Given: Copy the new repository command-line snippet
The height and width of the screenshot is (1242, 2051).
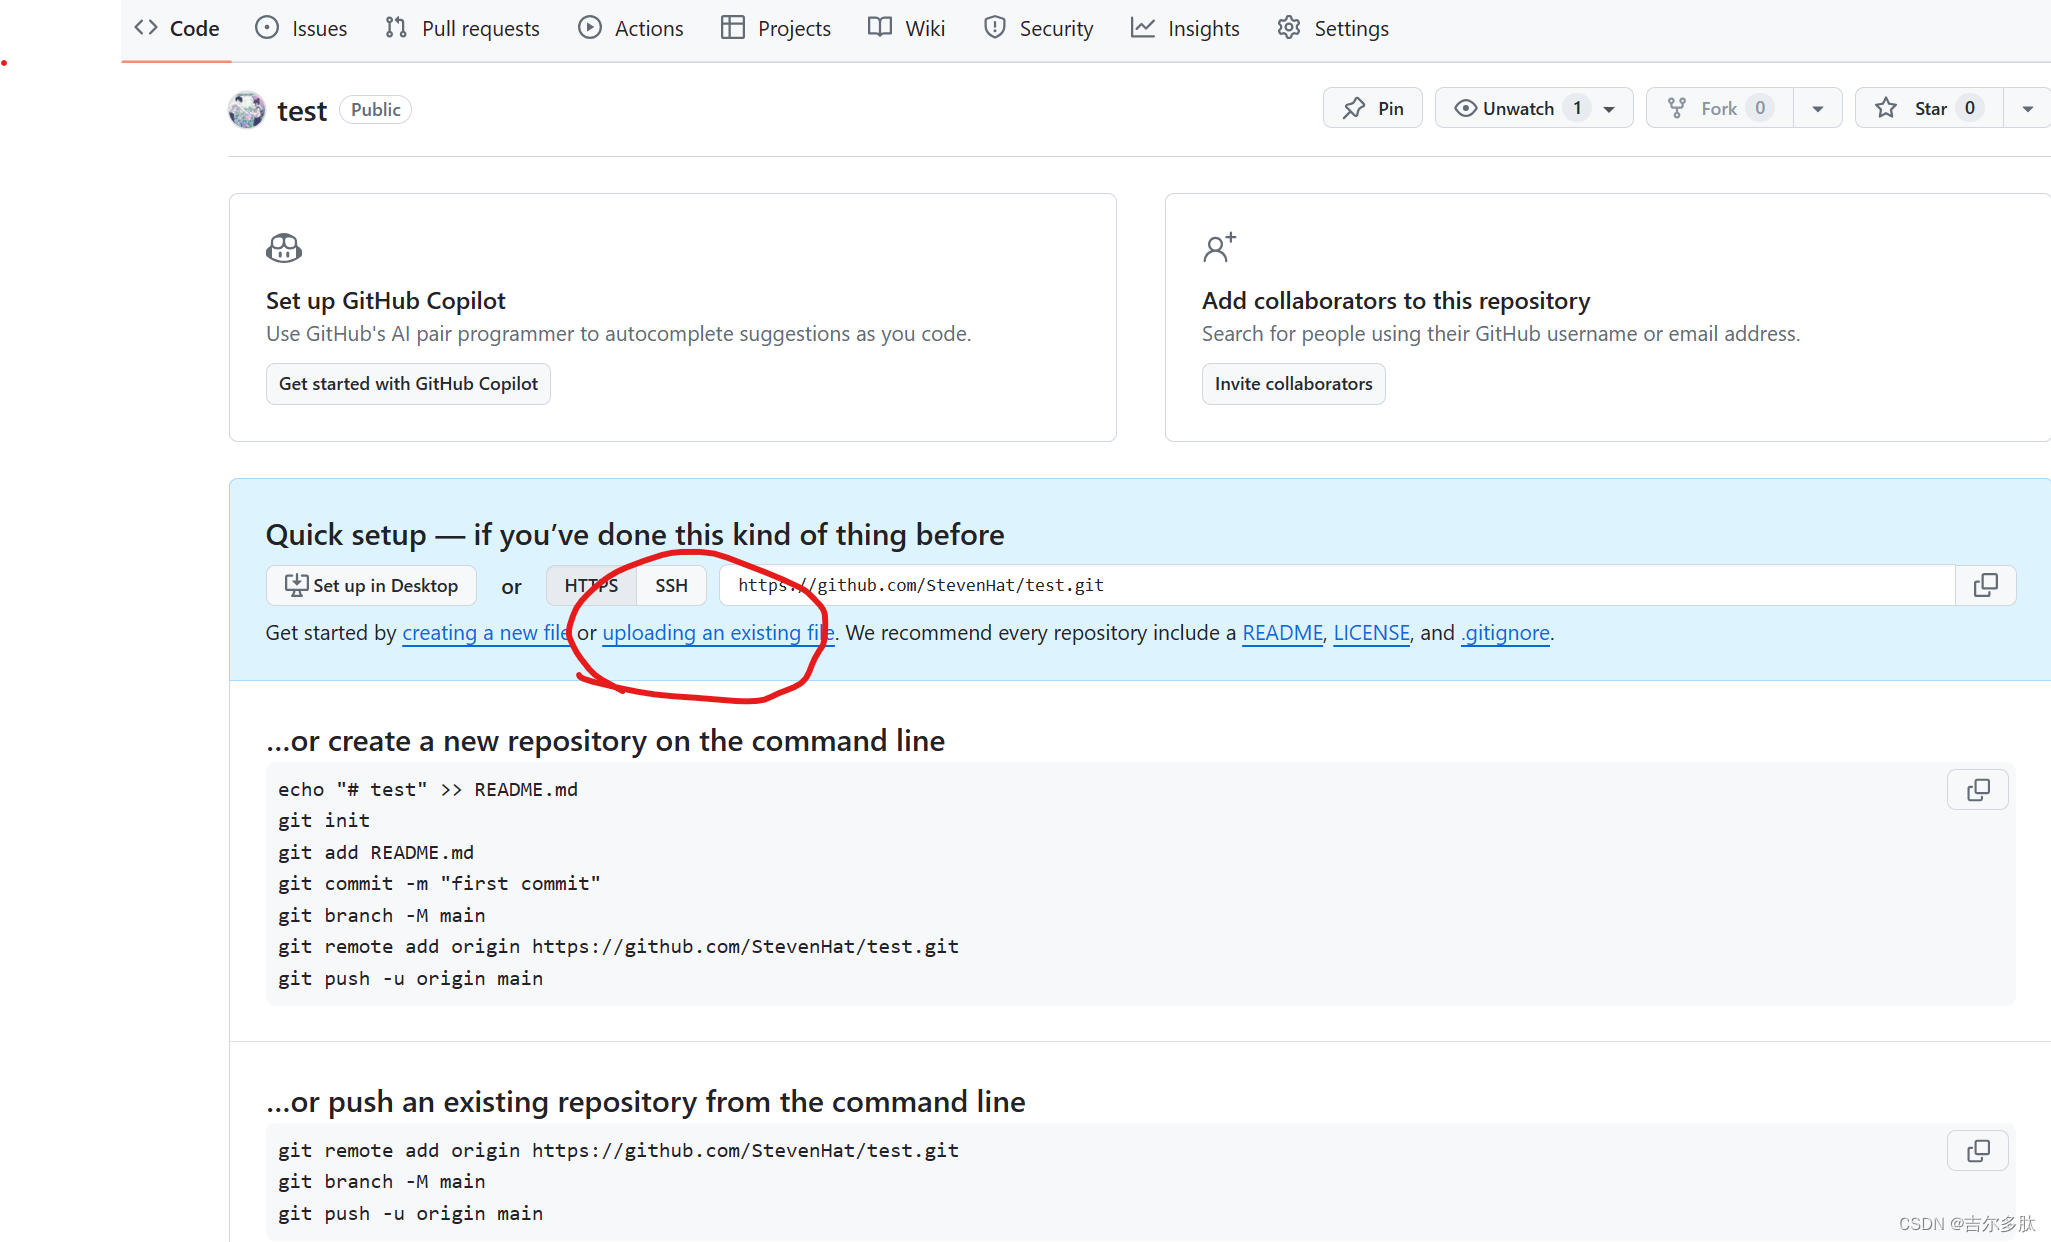Looking at the screenshot, I should [1977, 790].
